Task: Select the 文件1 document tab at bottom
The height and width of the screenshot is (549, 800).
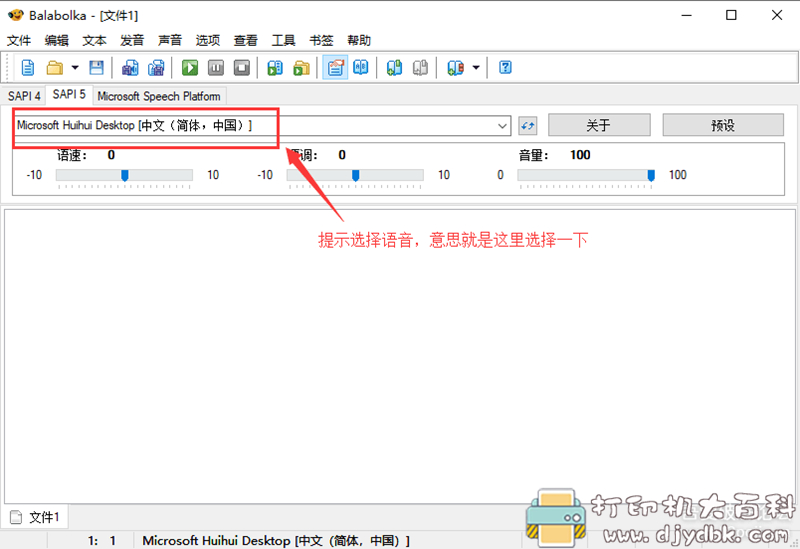Action: click(x=36, y=517)
